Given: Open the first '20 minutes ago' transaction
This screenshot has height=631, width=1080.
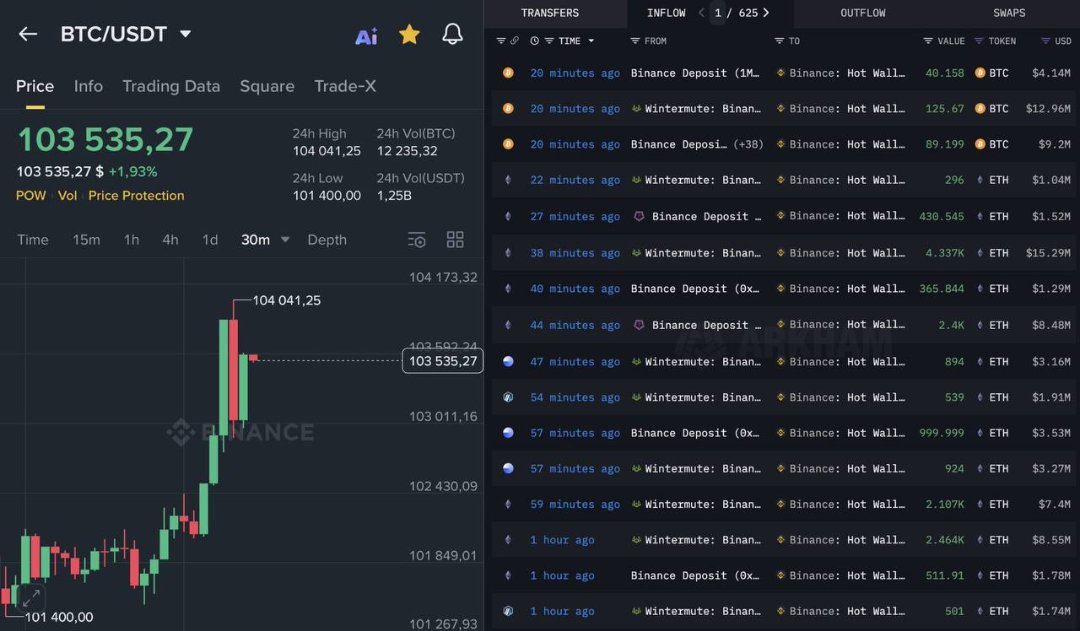Looking at the screenshot, I should 575,73.
